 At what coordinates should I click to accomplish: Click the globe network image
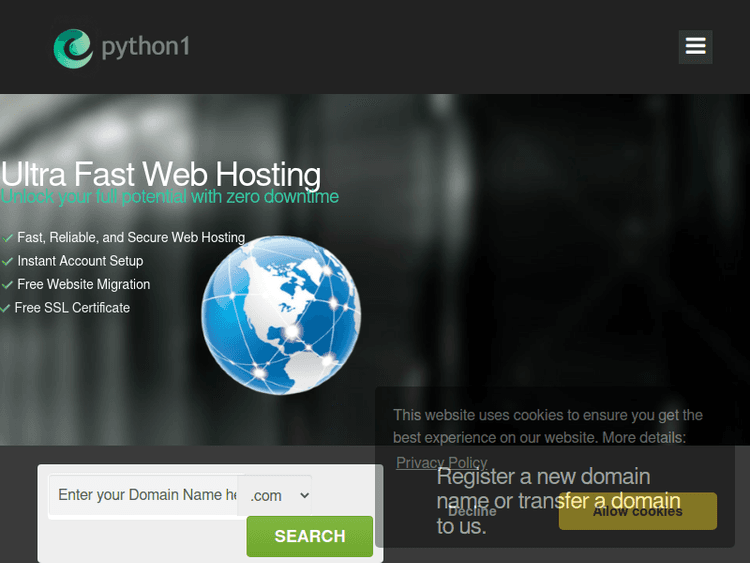coord(281,315)
